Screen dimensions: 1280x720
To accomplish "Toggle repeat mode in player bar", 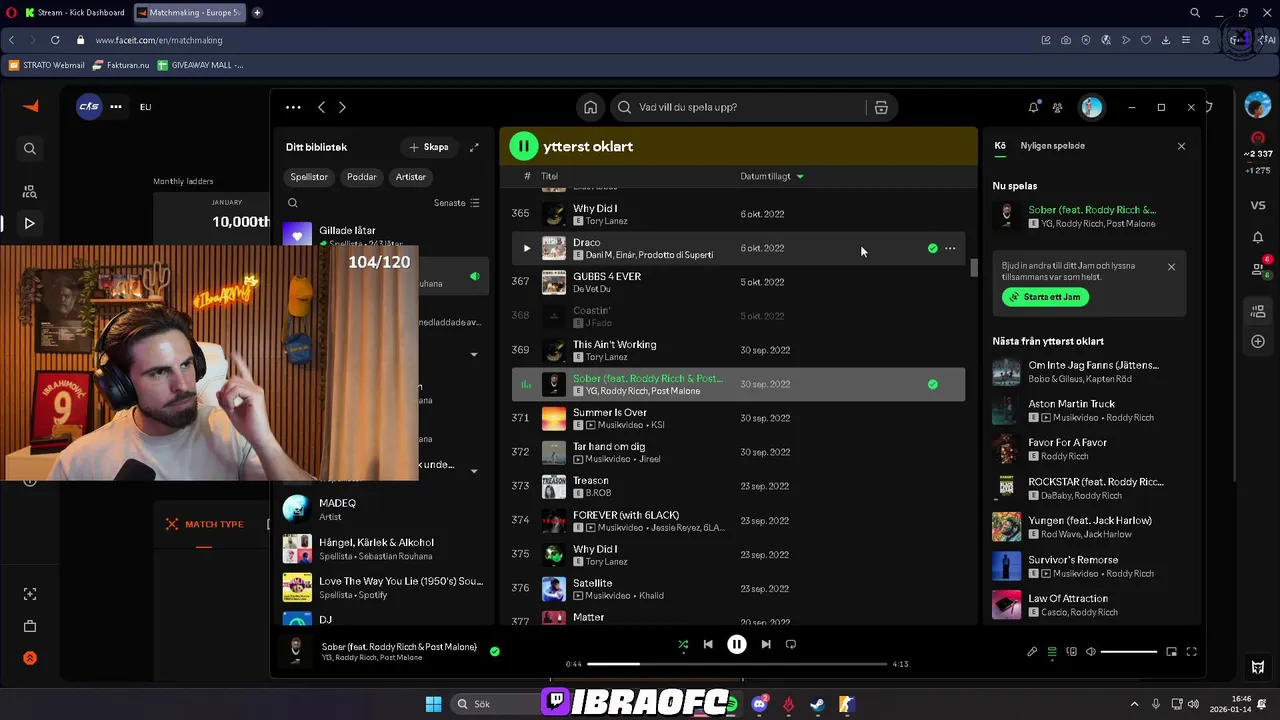I will coord(791,645).
